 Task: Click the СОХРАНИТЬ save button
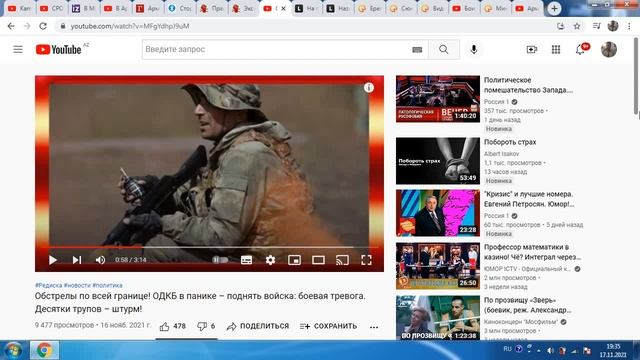click(329, 326)
